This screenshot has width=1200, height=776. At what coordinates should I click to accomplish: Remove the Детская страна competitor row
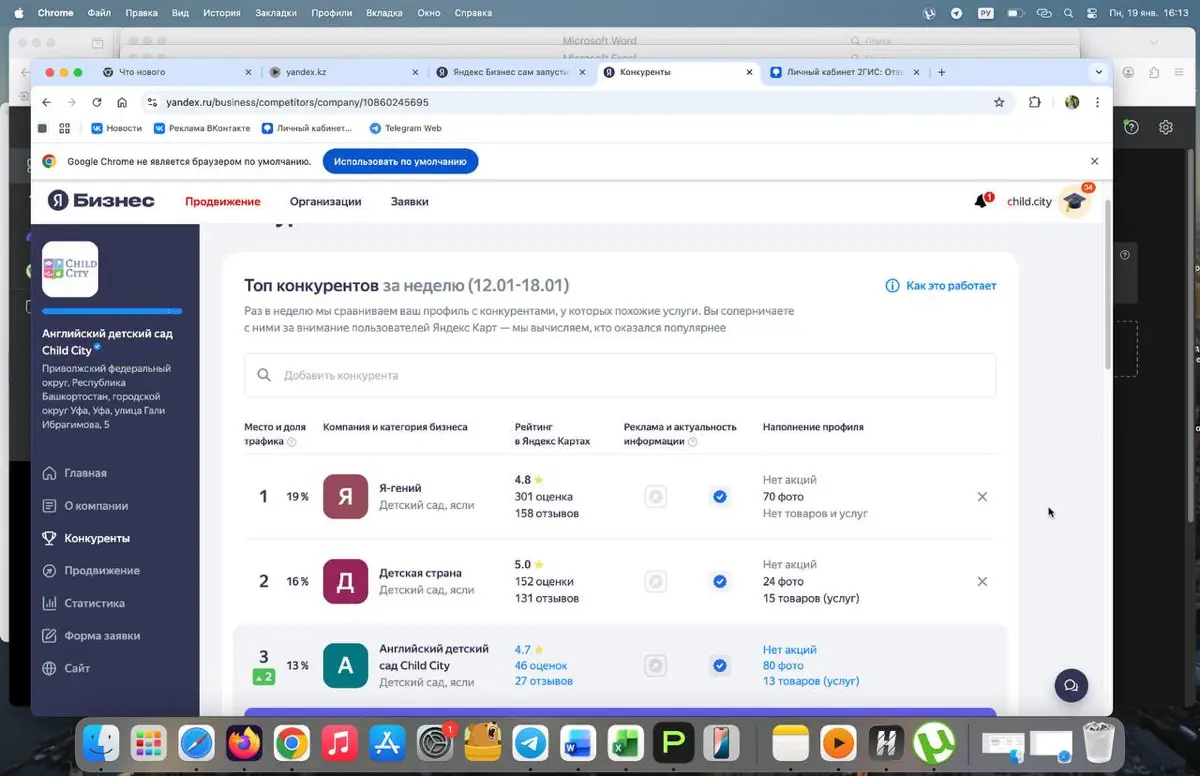click(x=982, y=582)
